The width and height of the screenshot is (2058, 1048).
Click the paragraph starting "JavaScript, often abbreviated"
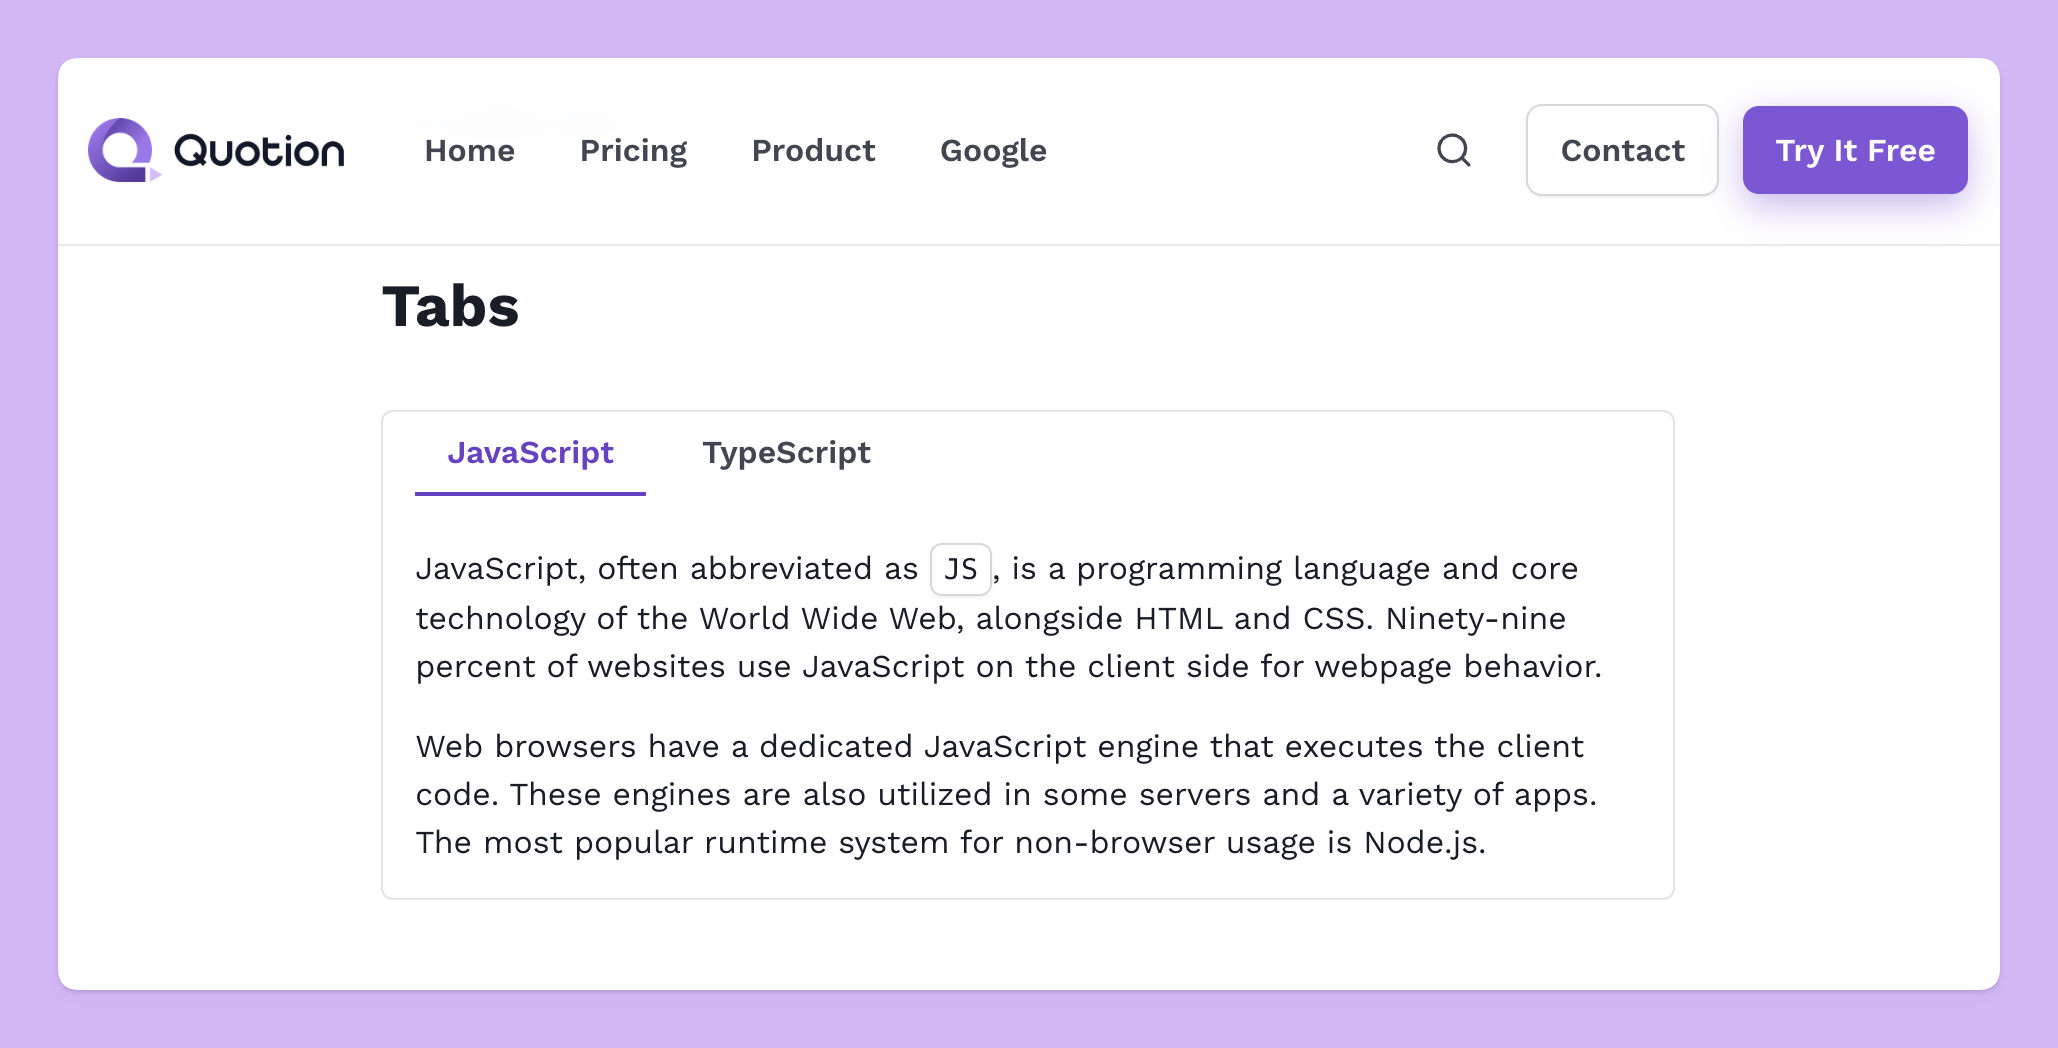pyautogui.click(x=1010, y=617)
